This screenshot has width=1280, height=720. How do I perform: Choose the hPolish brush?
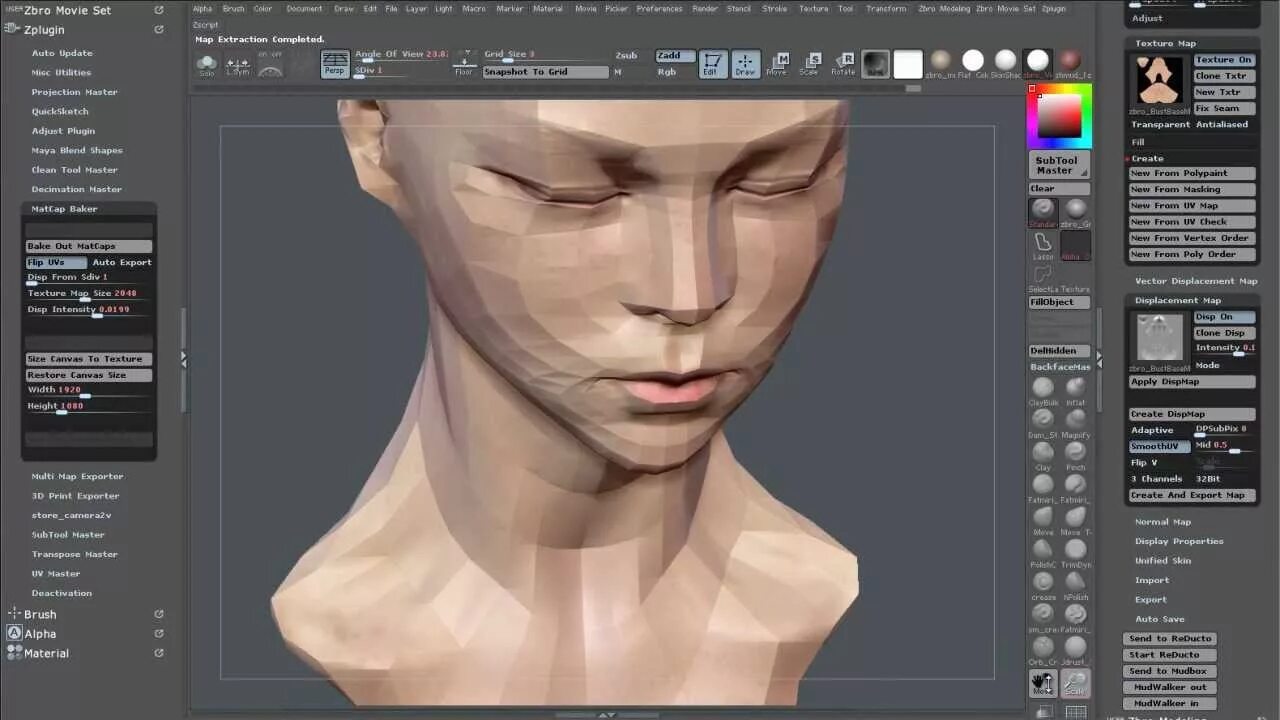point(1075,585)
